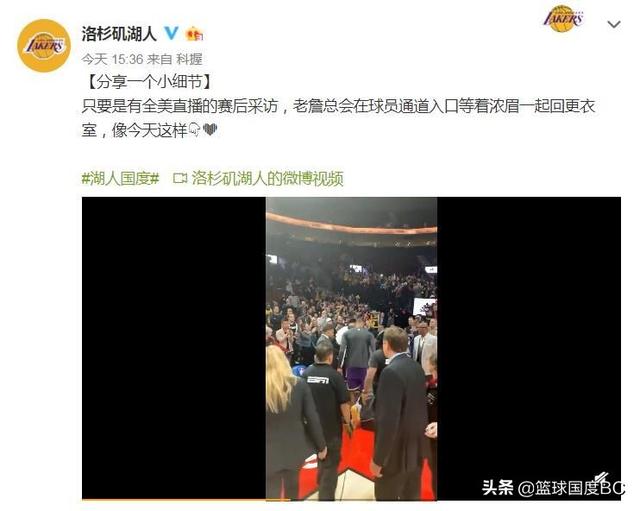Image resolution: width=640 pixels, height=511 pixels.
Task: Click the blue verified V badge
Action: (x=171, y=33)
